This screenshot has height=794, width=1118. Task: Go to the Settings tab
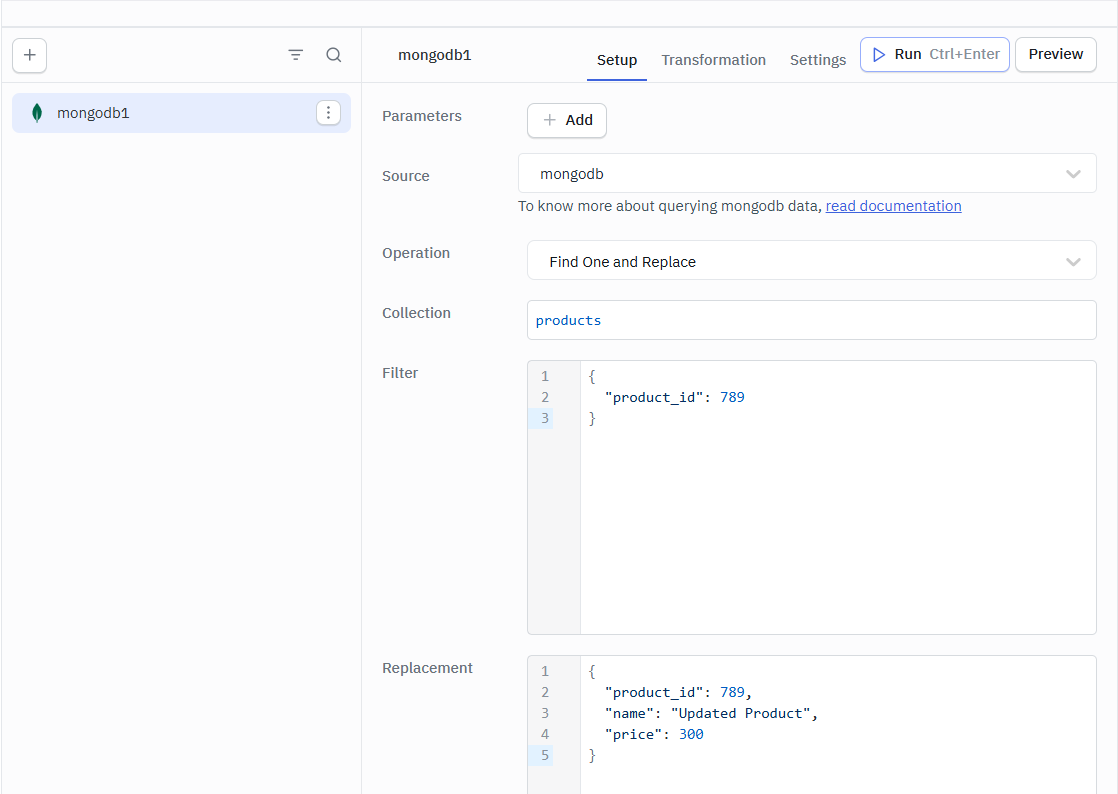click(817, 60)
